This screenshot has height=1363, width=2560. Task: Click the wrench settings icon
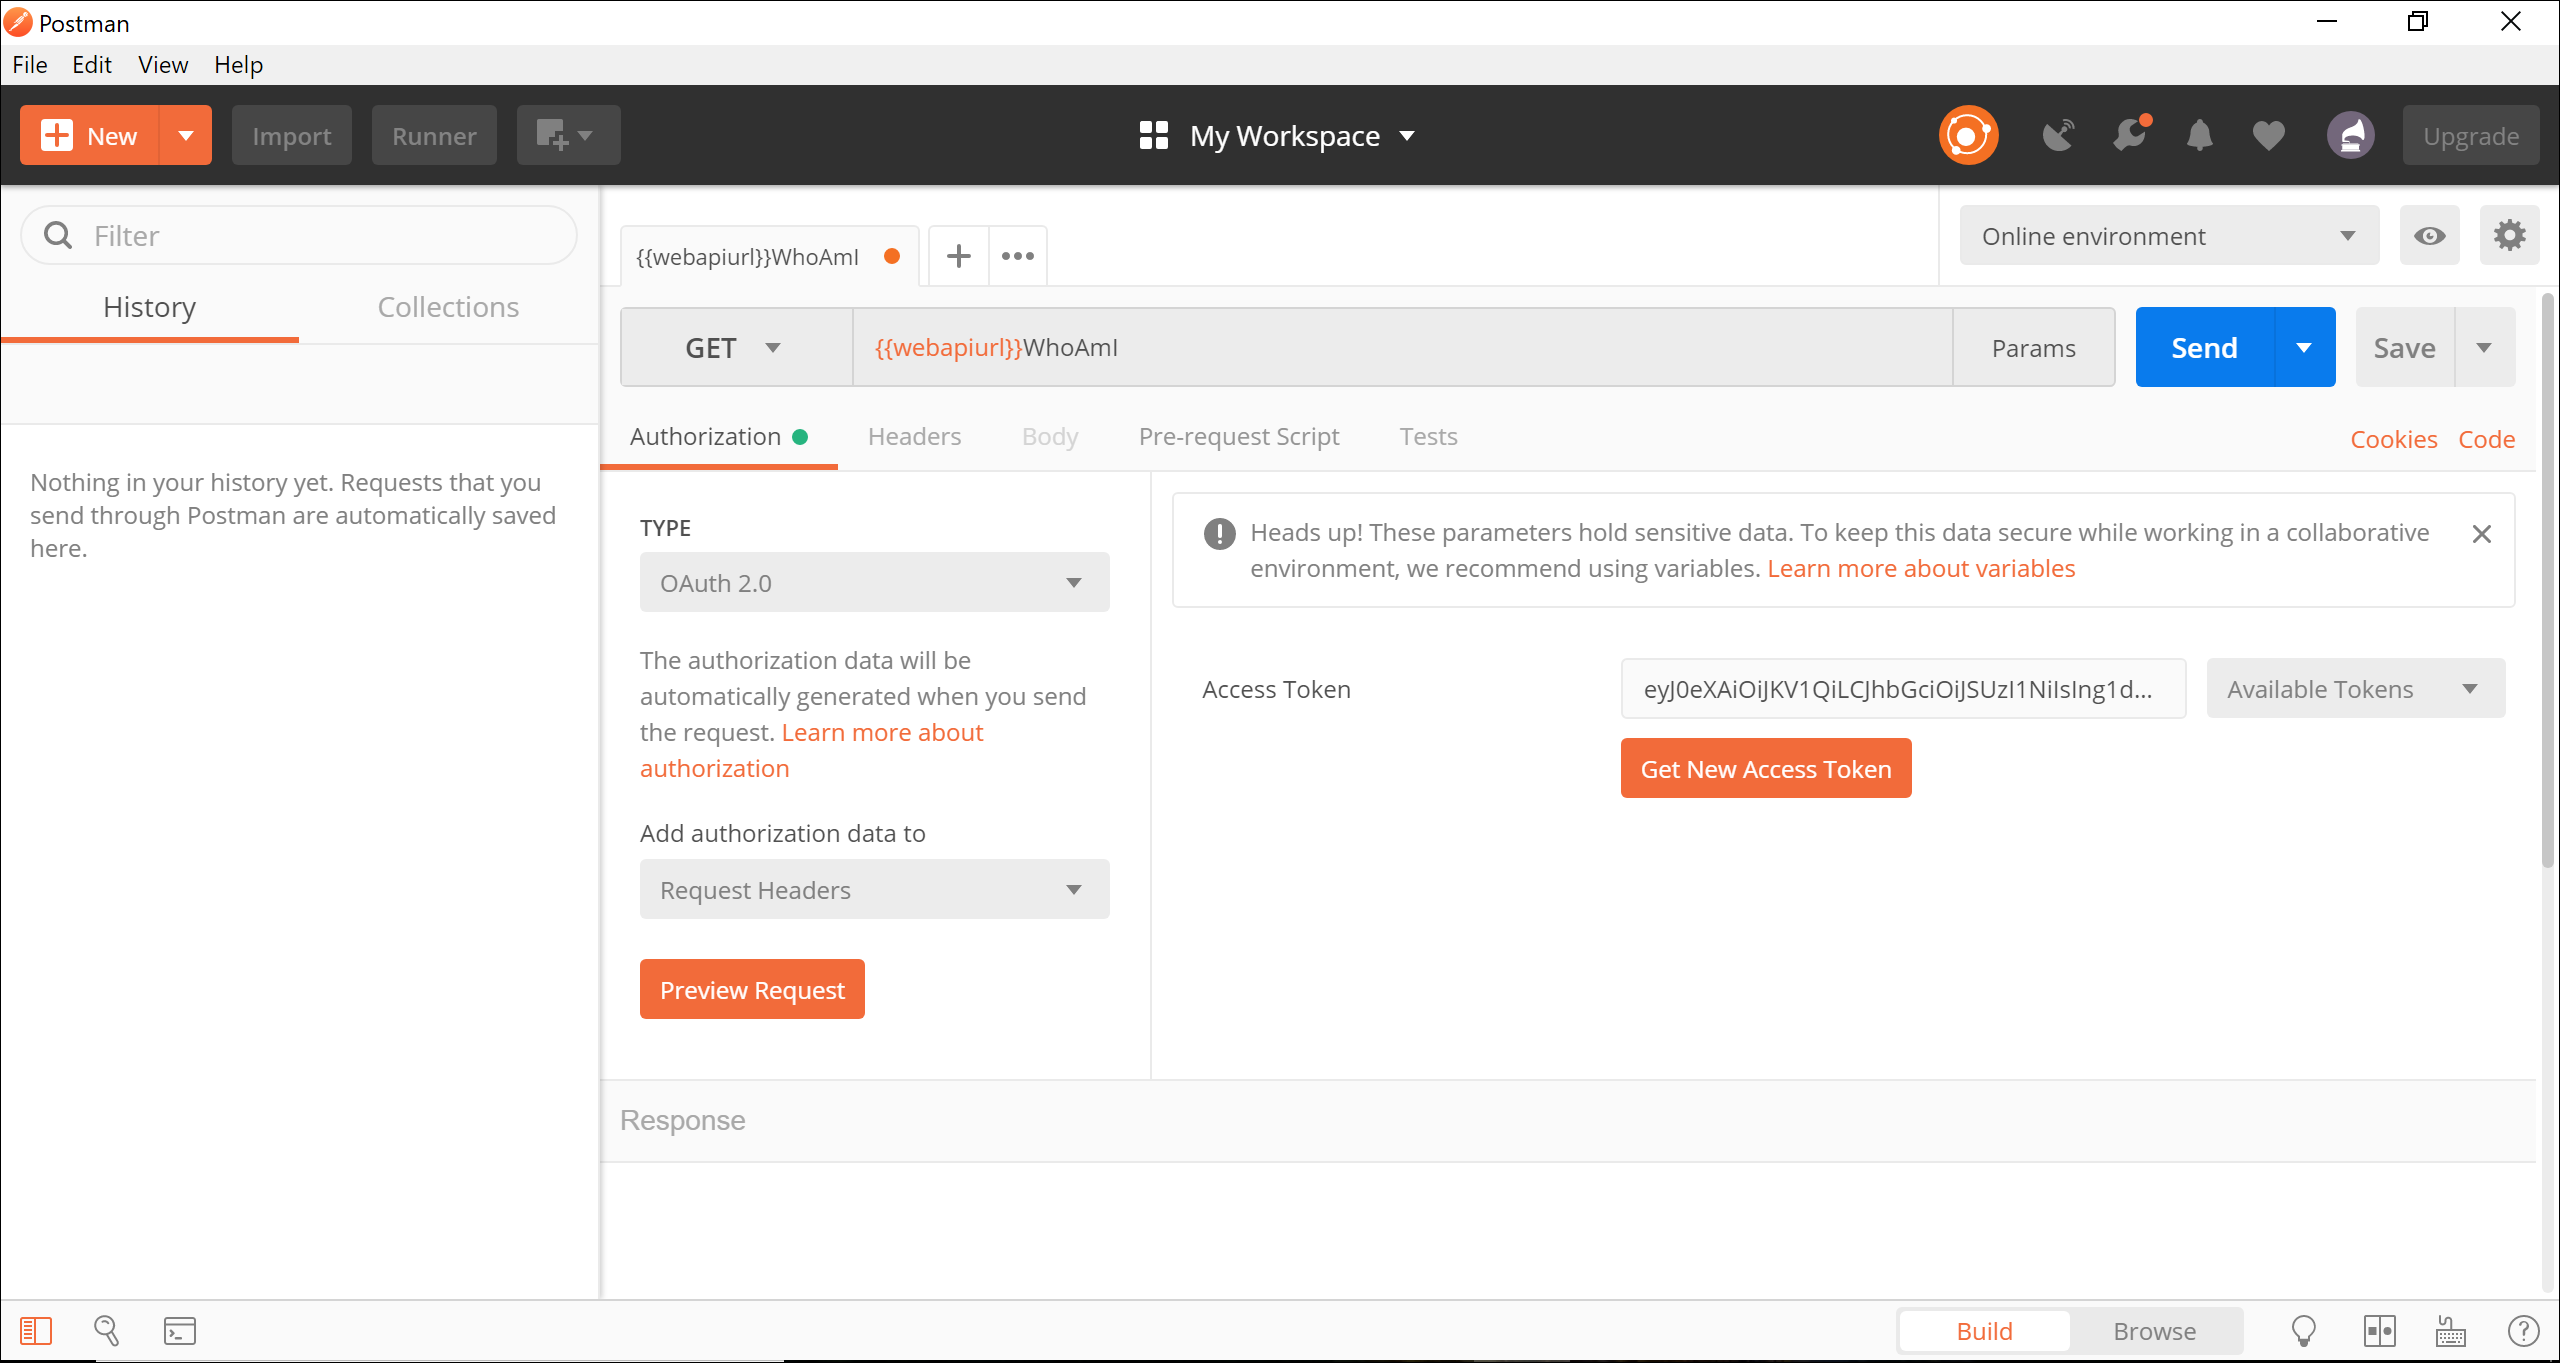(x=2129, y=135)
